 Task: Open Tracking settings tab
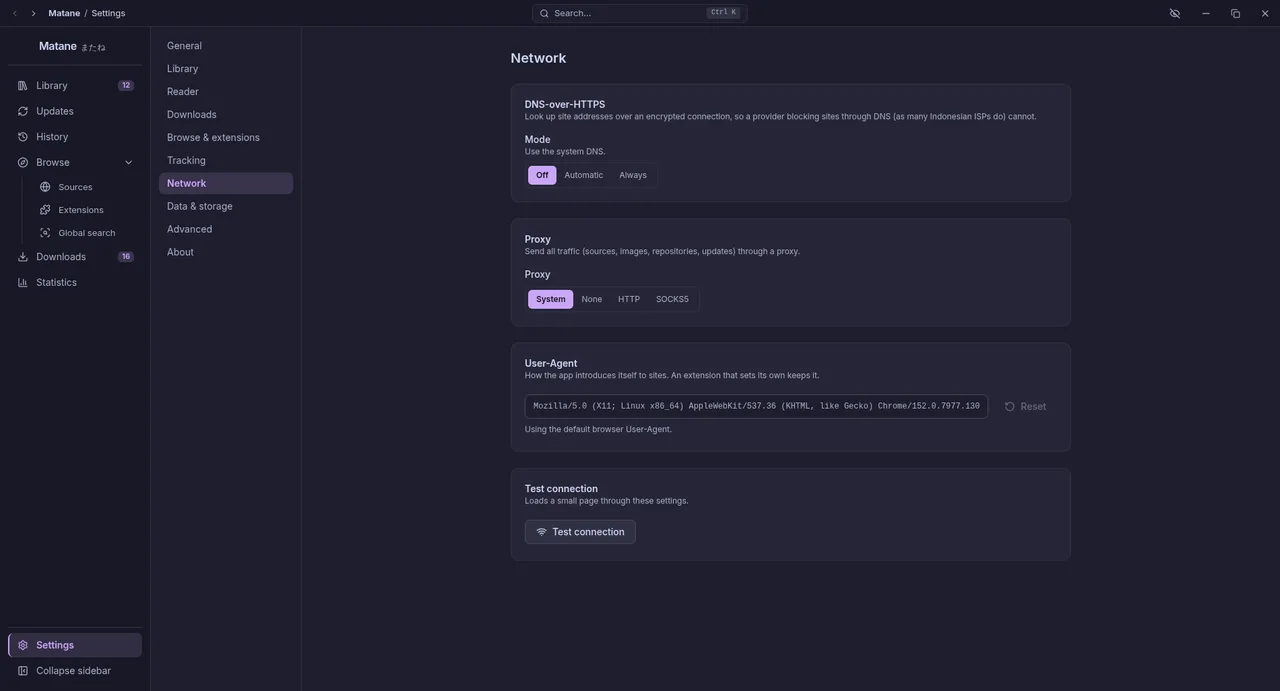(226, 161)
